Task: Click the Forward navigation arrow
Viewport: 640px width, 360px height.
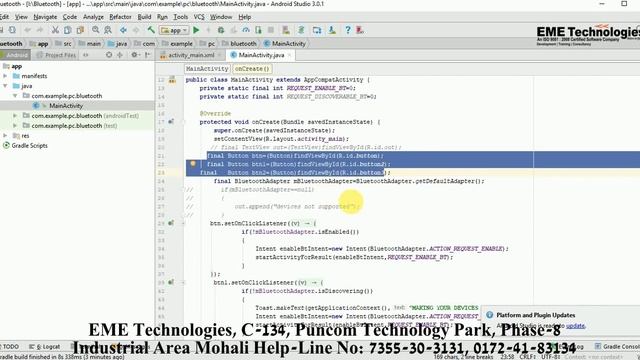Action: pyautogui.click(x=136, y=30)
